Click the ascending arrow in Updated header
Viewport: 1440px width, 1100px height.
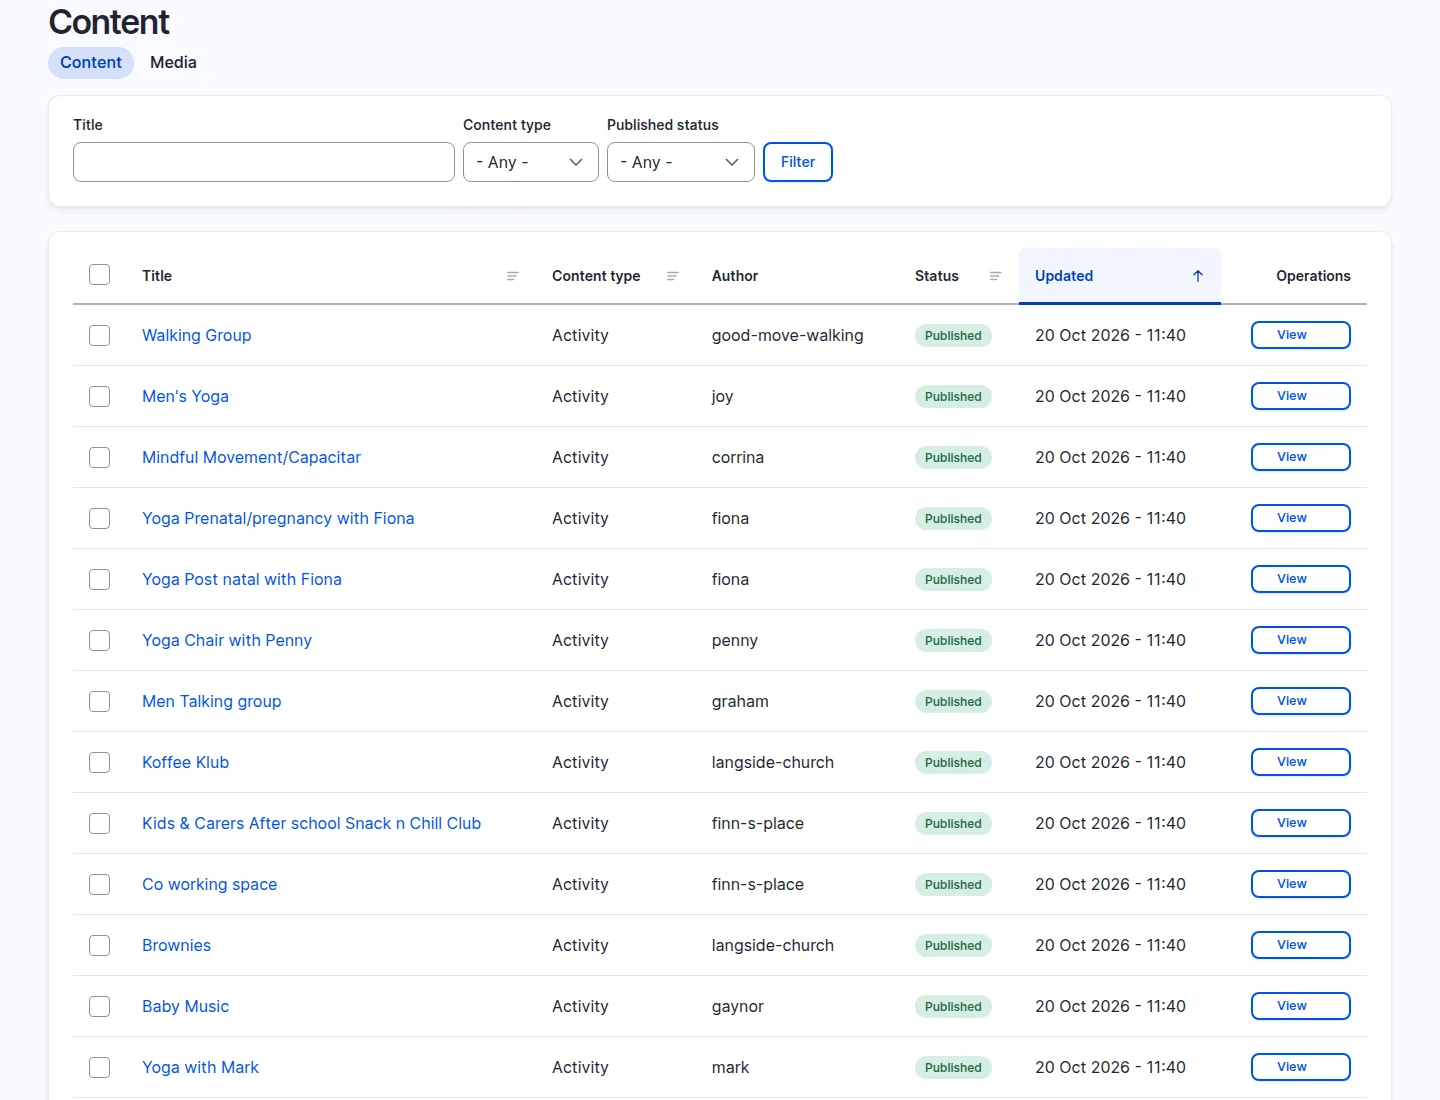point(1197,276)
